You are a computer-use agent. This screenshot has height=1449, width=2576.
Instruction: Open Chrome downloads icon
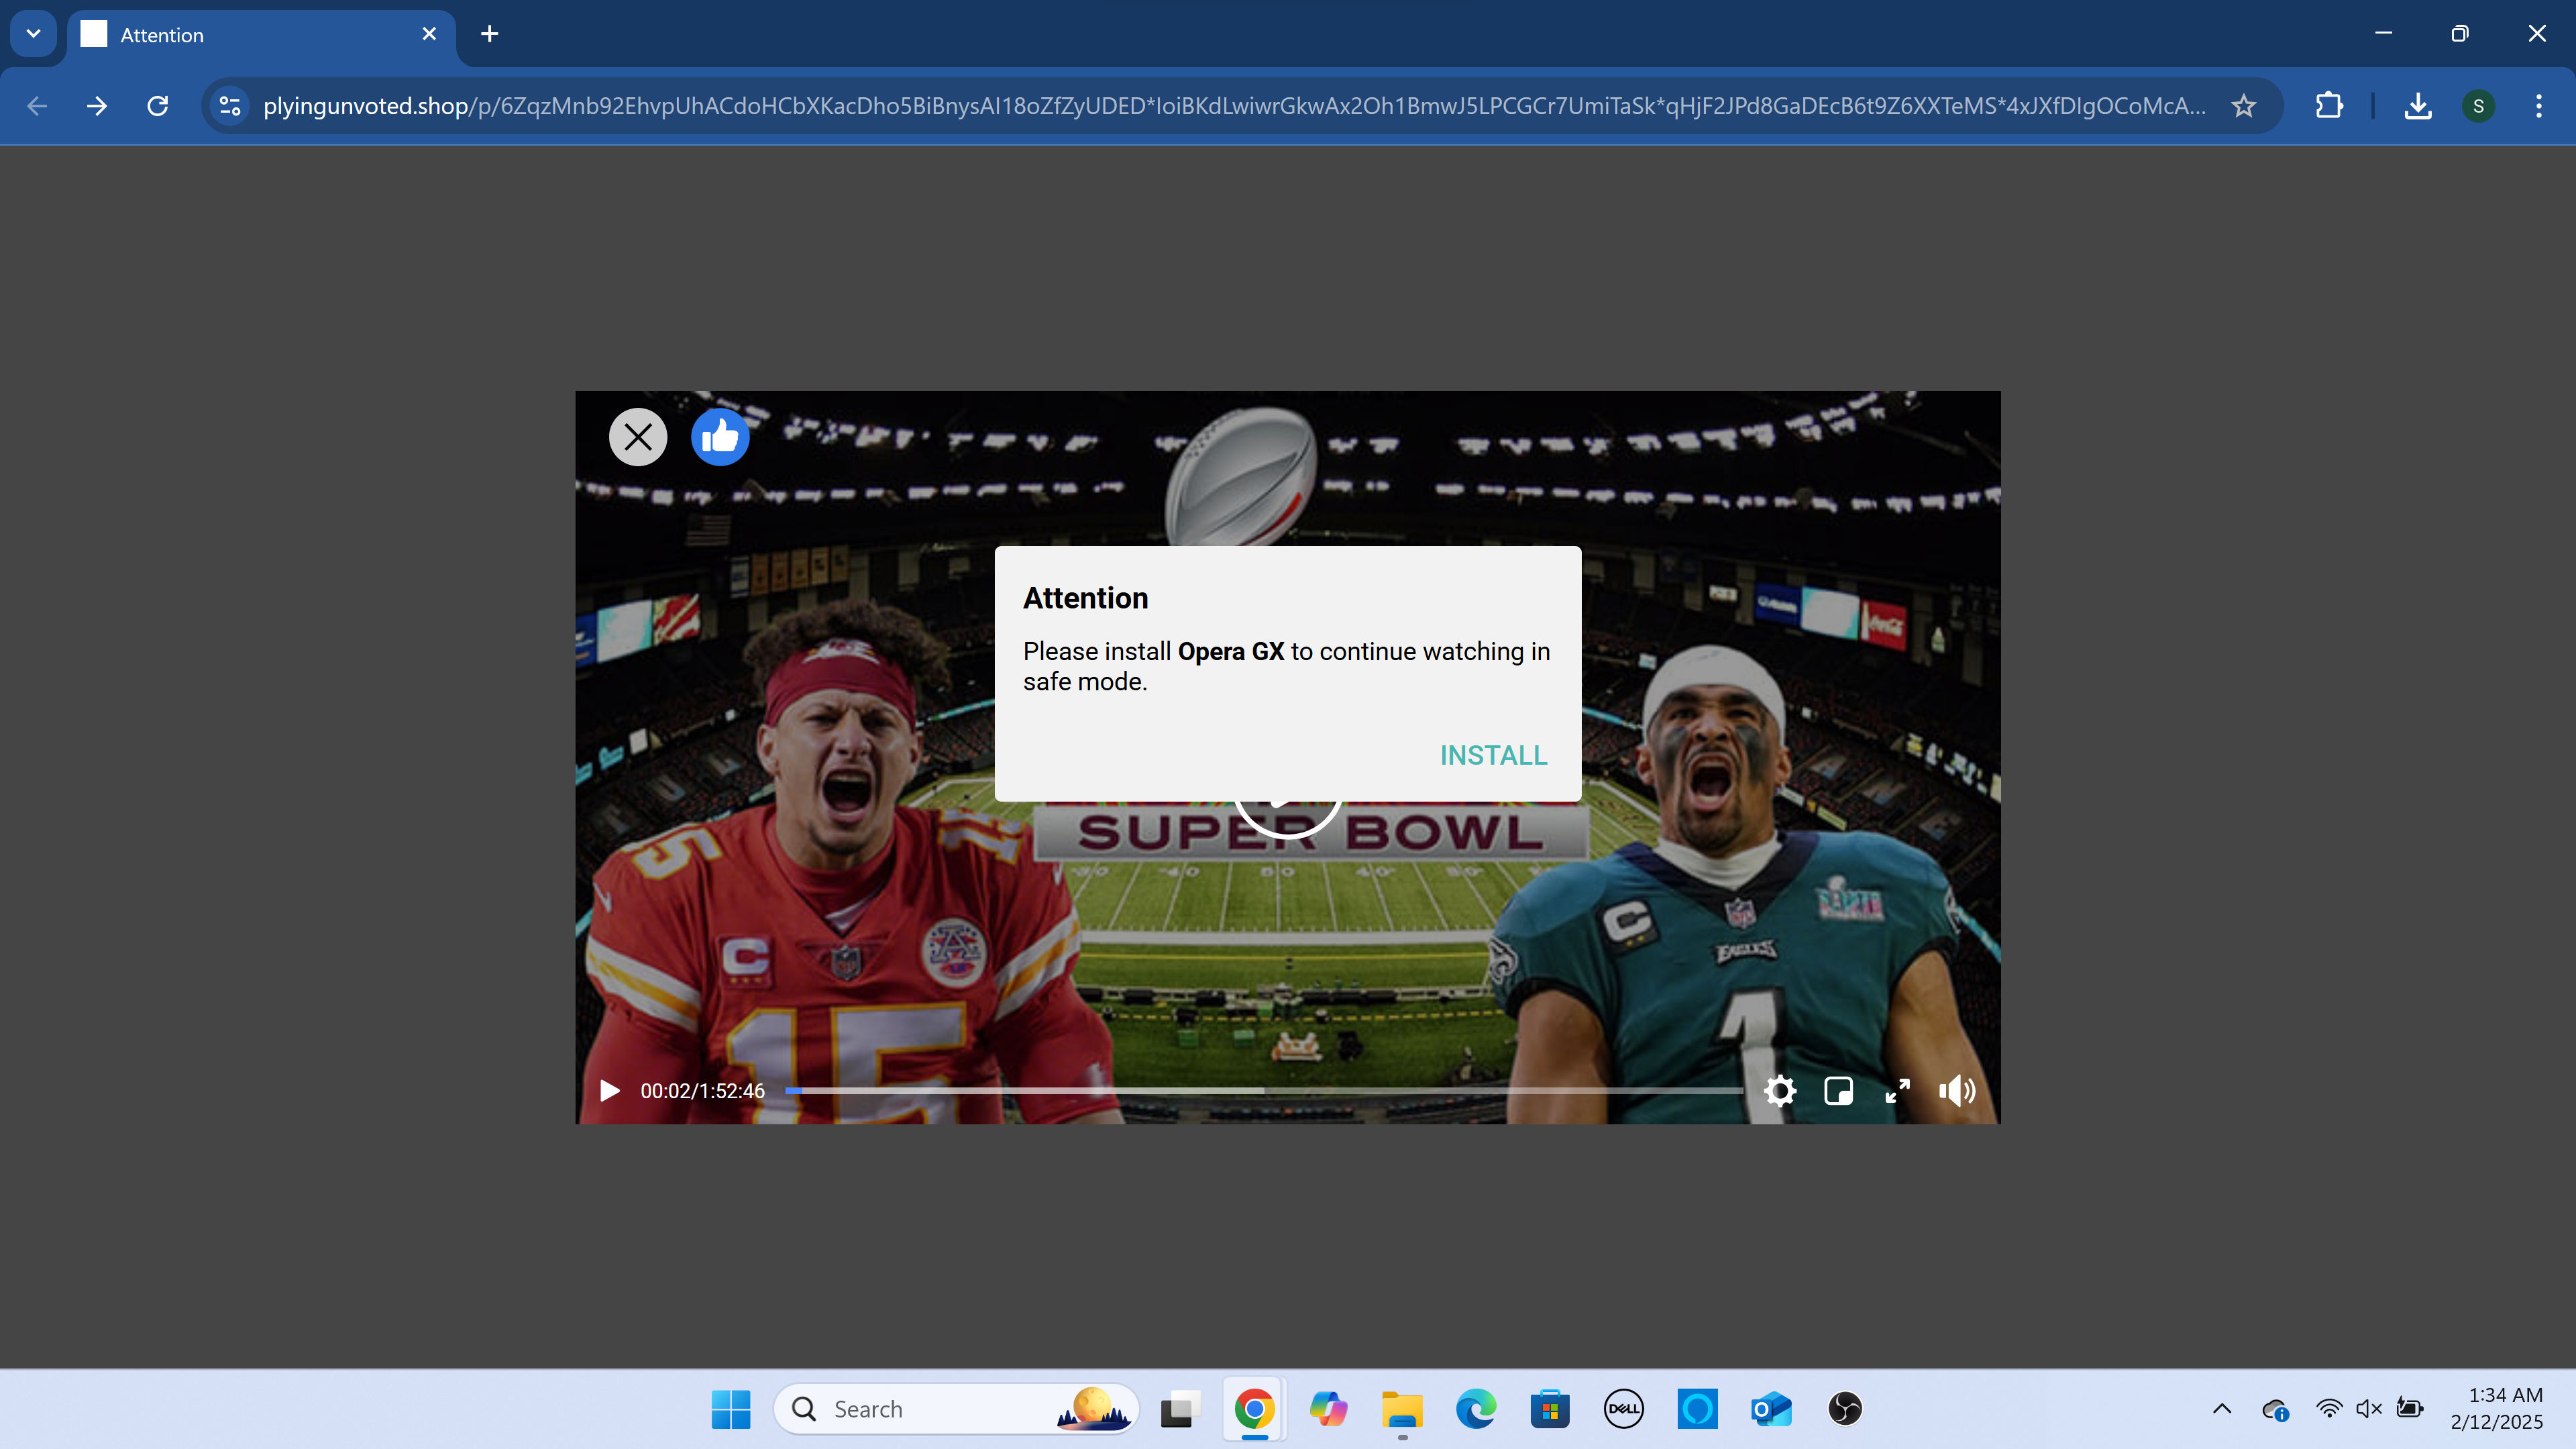point(2417,106)
